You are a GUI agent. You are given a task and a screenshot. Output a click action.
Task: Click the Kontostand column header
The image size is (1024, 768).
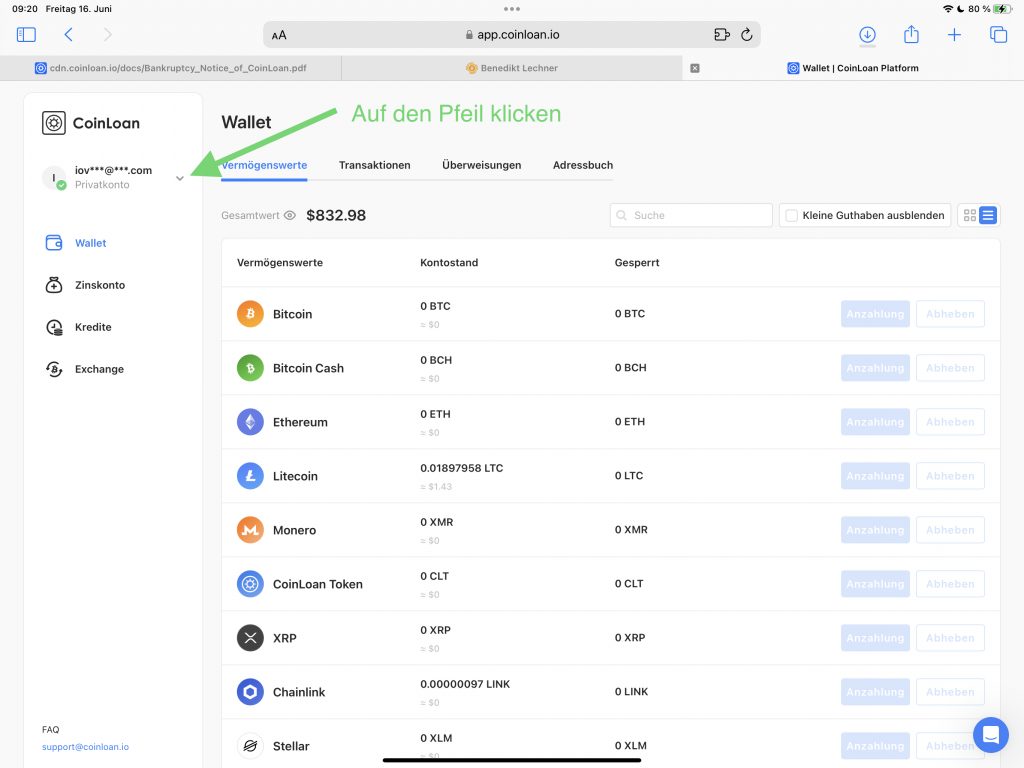click(449, 263)
